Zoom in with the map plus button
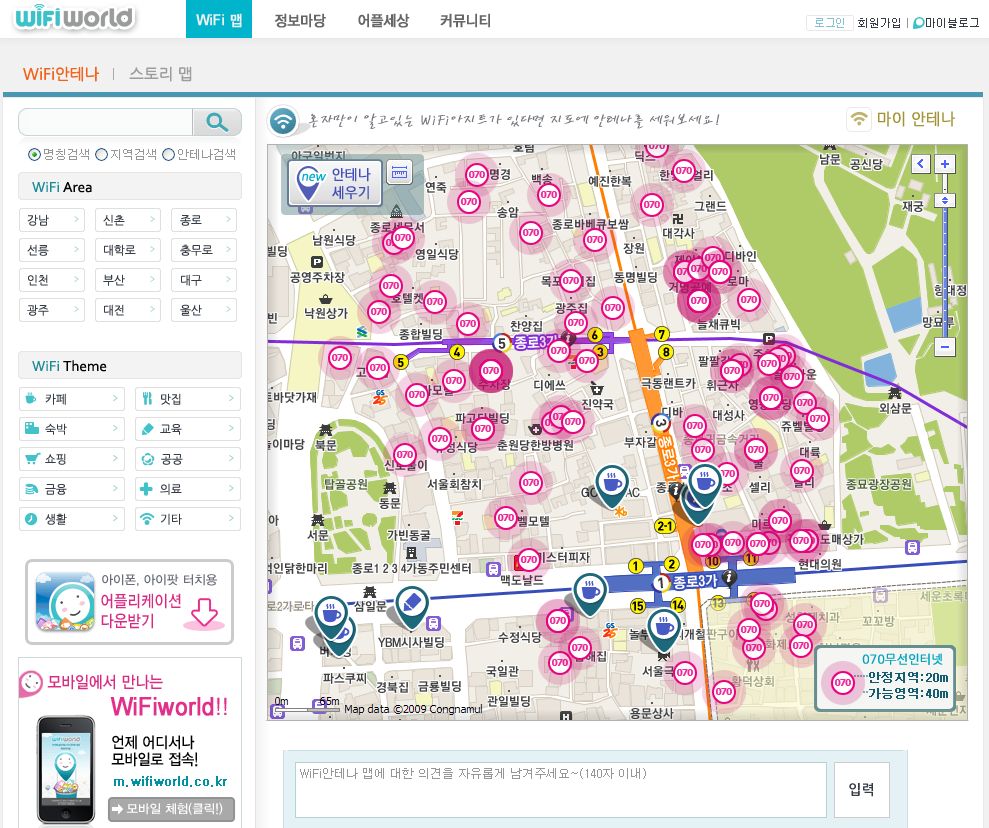Screen dimensions: 989x828 945,164
